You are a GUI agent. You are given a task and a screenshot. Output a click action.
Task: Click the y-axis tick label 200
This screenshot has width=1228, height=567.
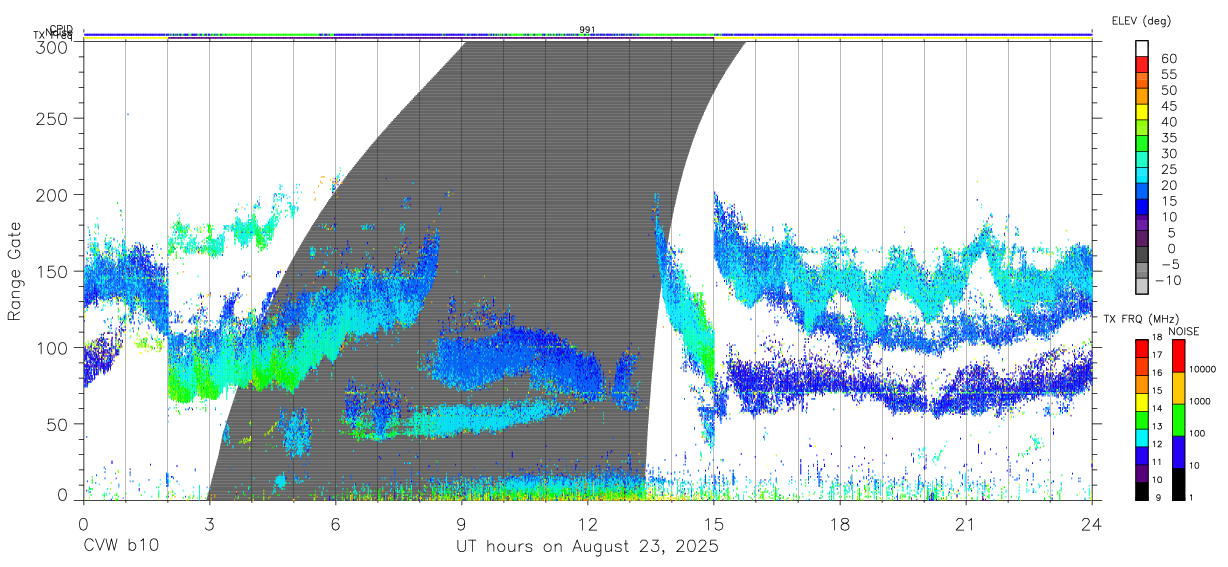52,194
